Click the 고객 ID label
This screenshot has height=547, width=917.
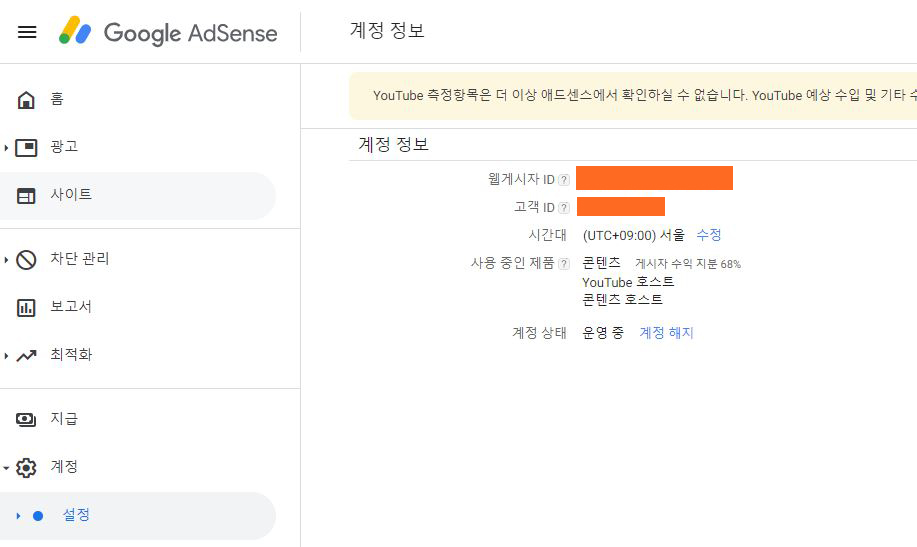tap(534, 207)
